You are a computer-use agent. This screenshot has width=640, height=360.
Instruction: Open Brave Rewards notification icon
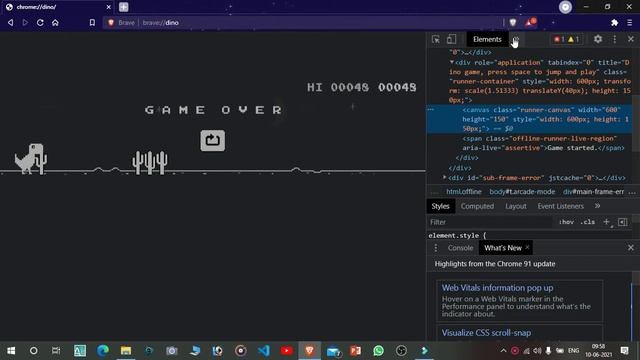pos(530,22)
